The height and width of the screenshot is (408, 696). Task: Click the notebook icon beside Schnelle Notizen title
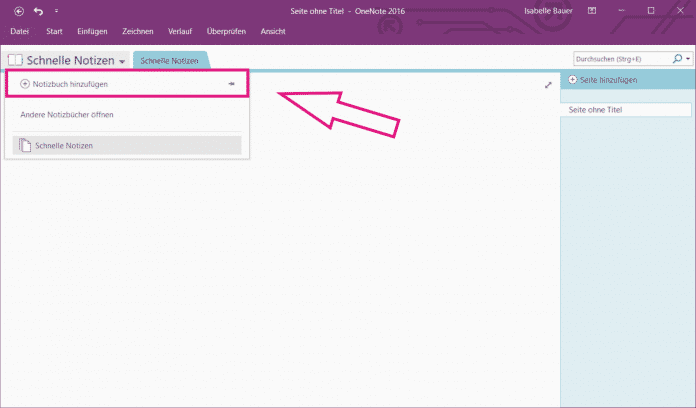(x=15, y=61)
